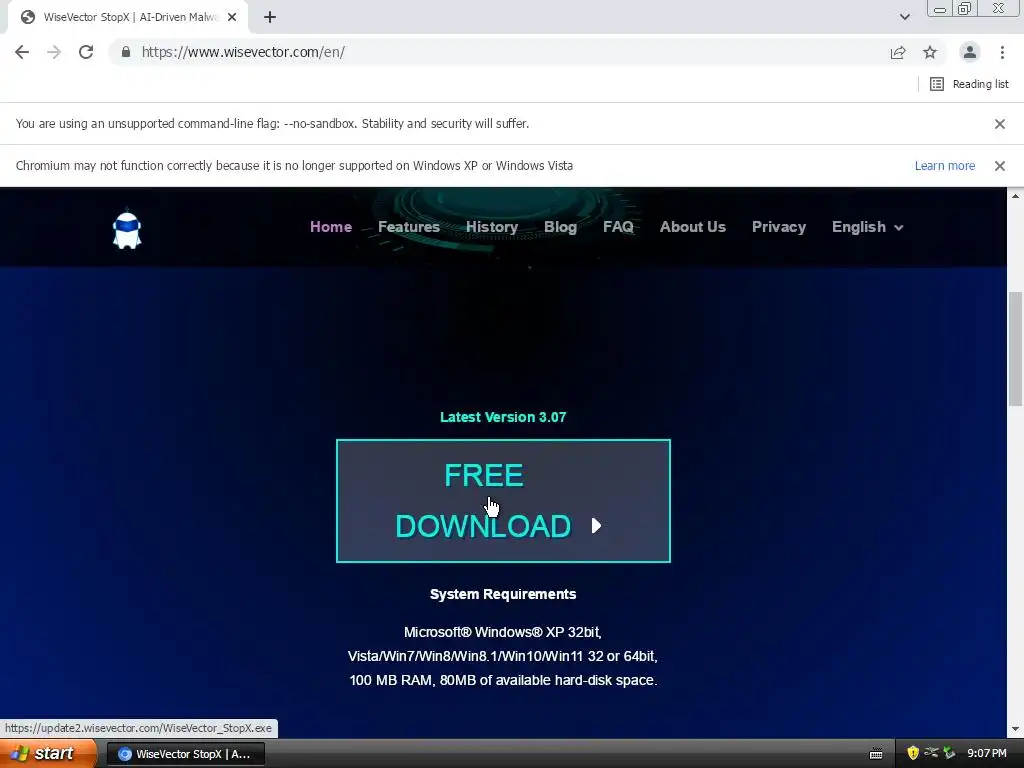The height and width of the screenshot is (768, 1024).
Task: Click the FREE DOWNLOAD button
Action: click(503, 501)
